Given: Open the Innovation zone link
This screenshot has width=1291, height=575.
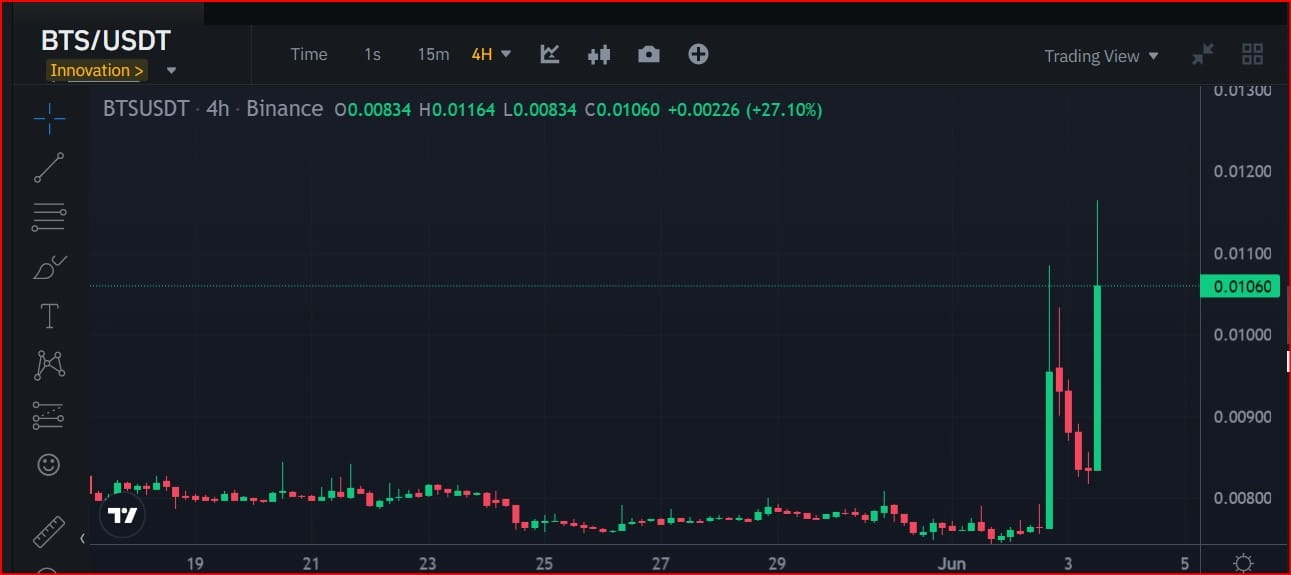Looking at the screenshot, I should click(97, 70).
